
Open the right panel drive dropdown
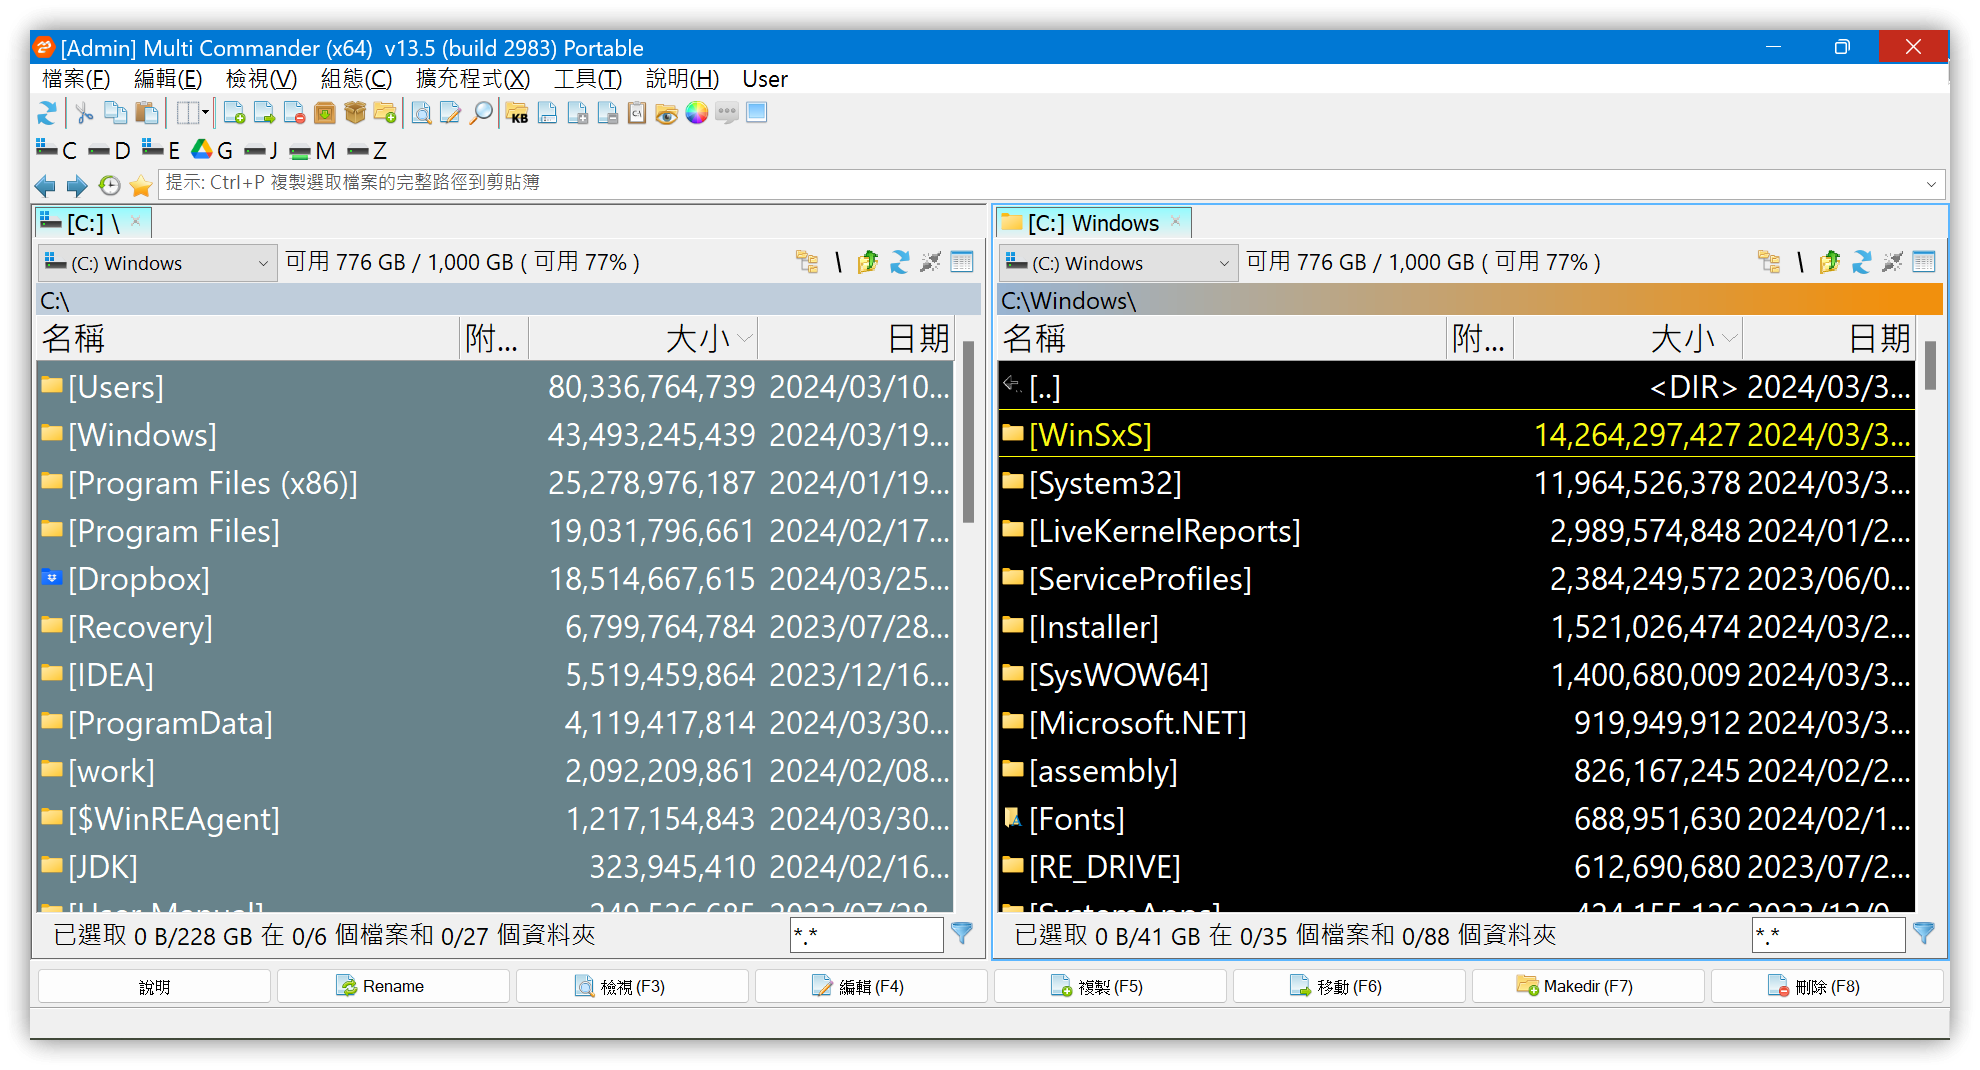(x=1118, y=263)
